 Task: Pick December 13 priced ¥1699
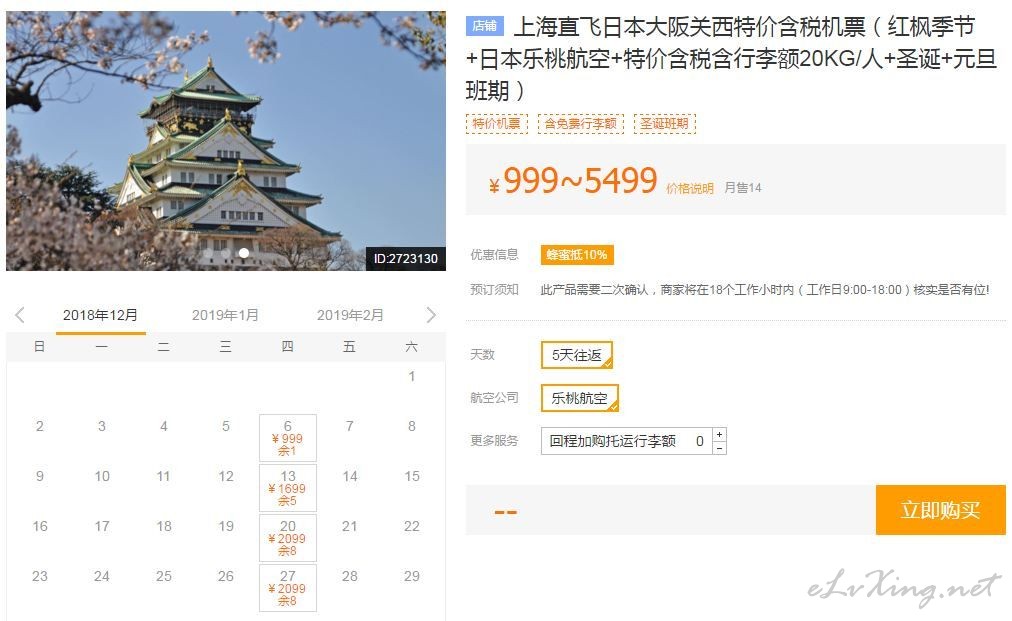288,488
